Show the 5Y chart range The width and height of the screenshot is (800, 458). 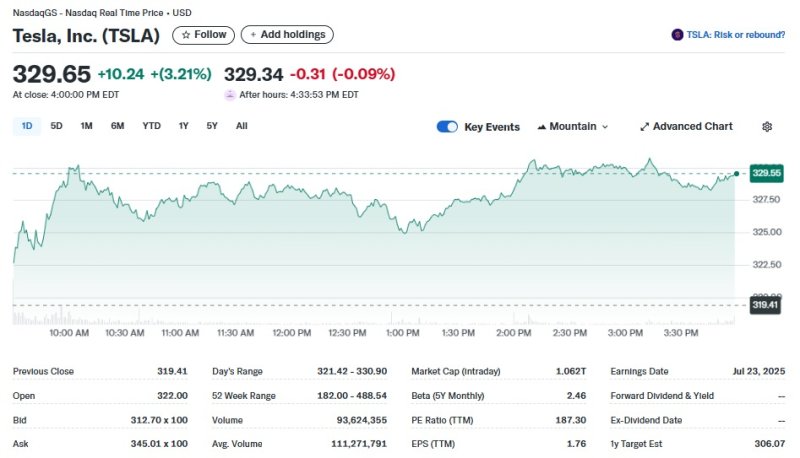(212, 126)
